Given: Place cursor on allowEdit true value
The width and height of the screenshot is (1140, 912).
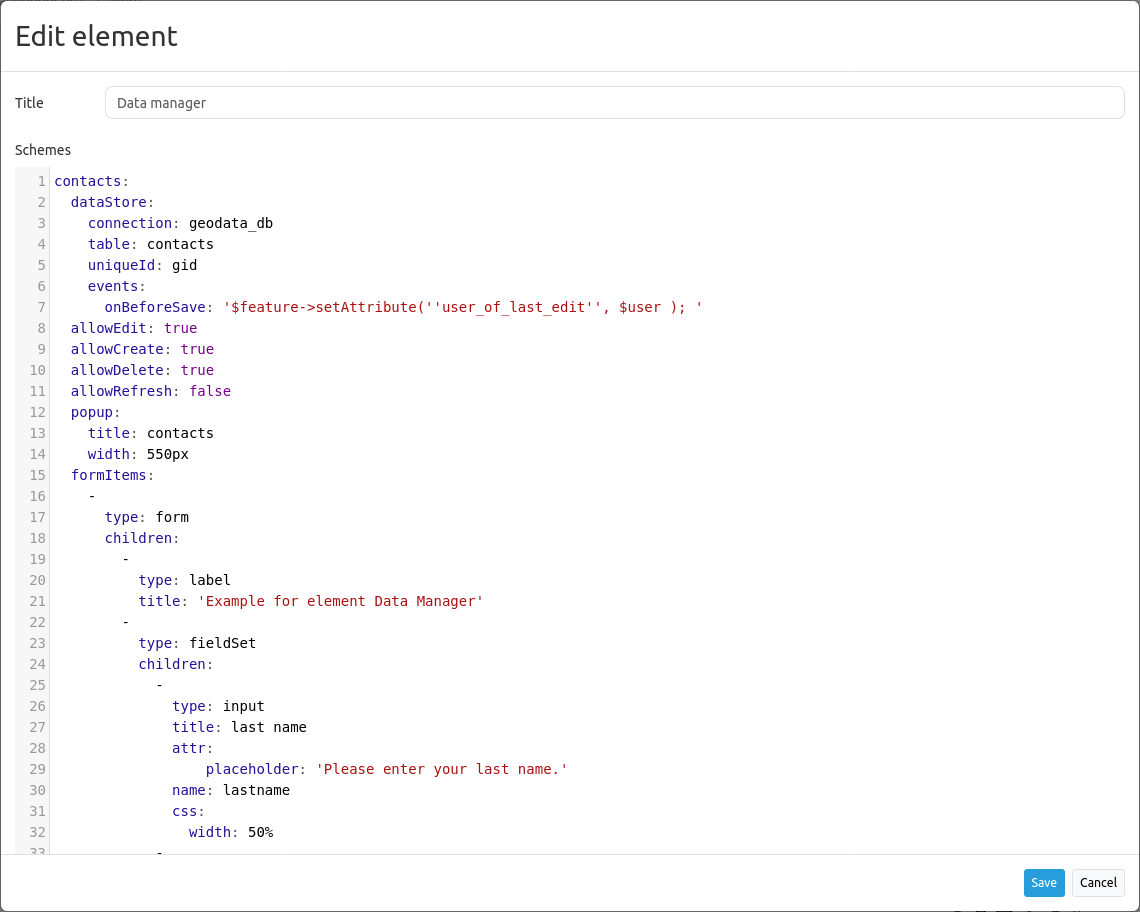Looking at the screenshot, I should point(180,329).
